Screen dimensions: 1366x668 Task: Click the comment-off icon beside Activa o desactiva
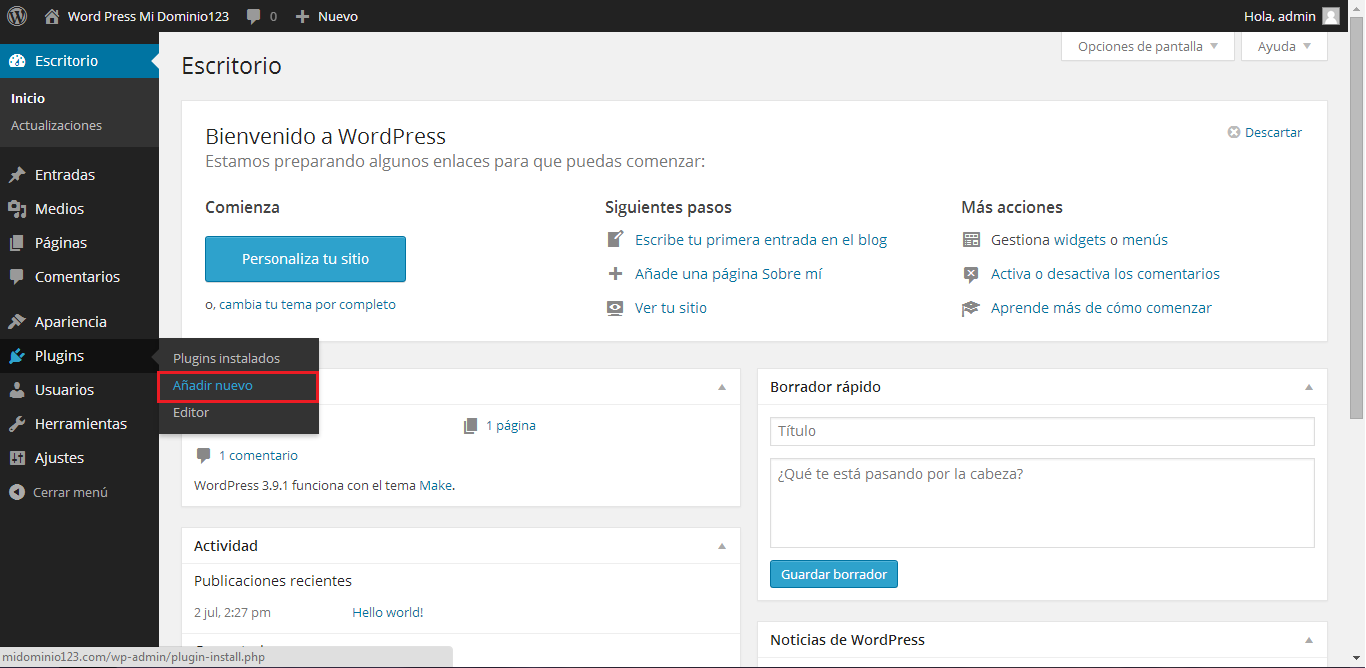(971, 274)
